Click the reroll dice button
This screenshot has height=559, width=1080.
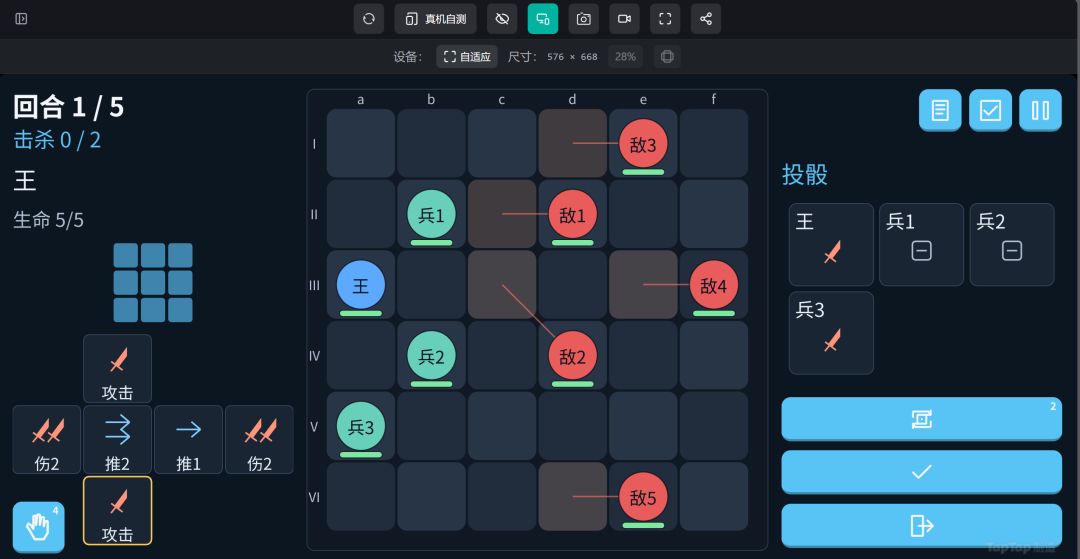pyautogui.click(x=922, y=419)
